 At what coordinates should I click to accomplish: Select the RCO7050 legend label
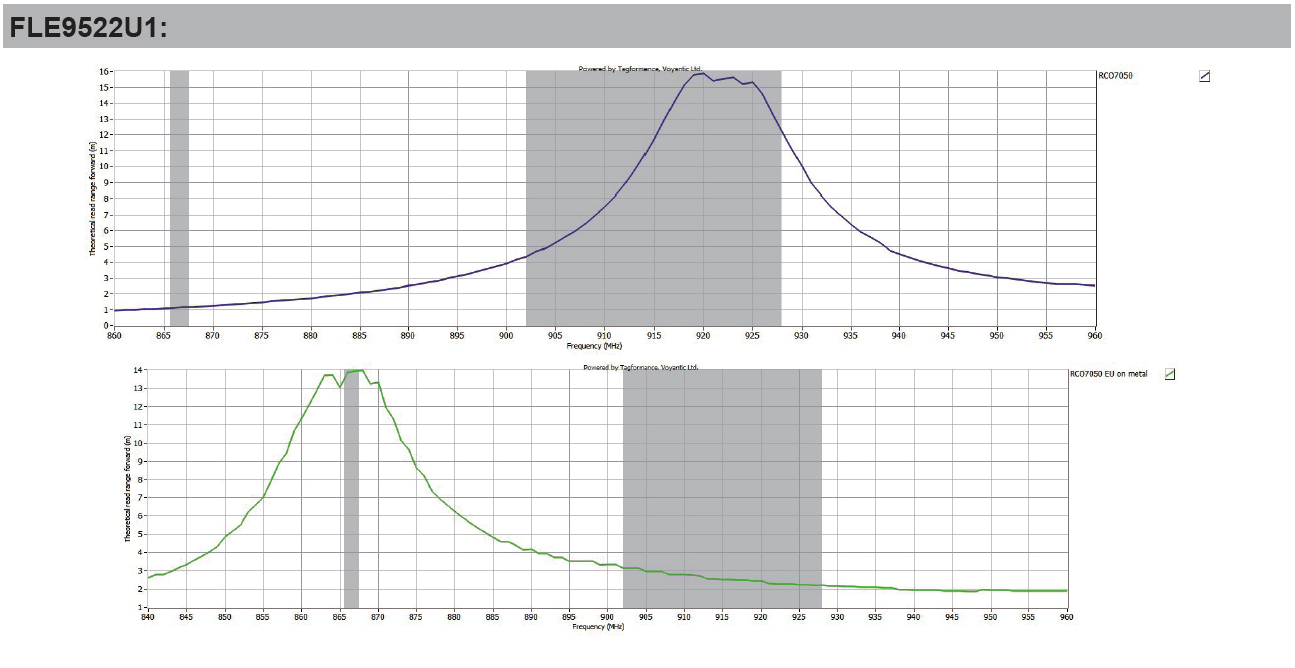click(x=1115, y=76)
